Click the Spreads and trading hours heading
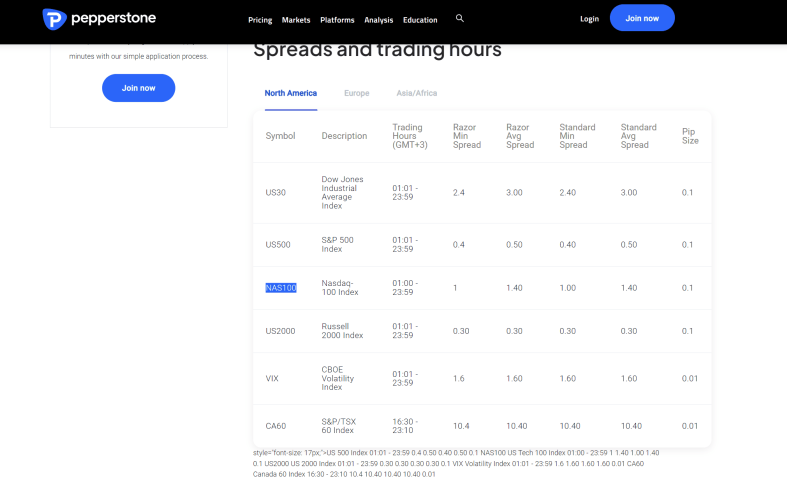This screenshot has height=498, width=787. (377, 51)
